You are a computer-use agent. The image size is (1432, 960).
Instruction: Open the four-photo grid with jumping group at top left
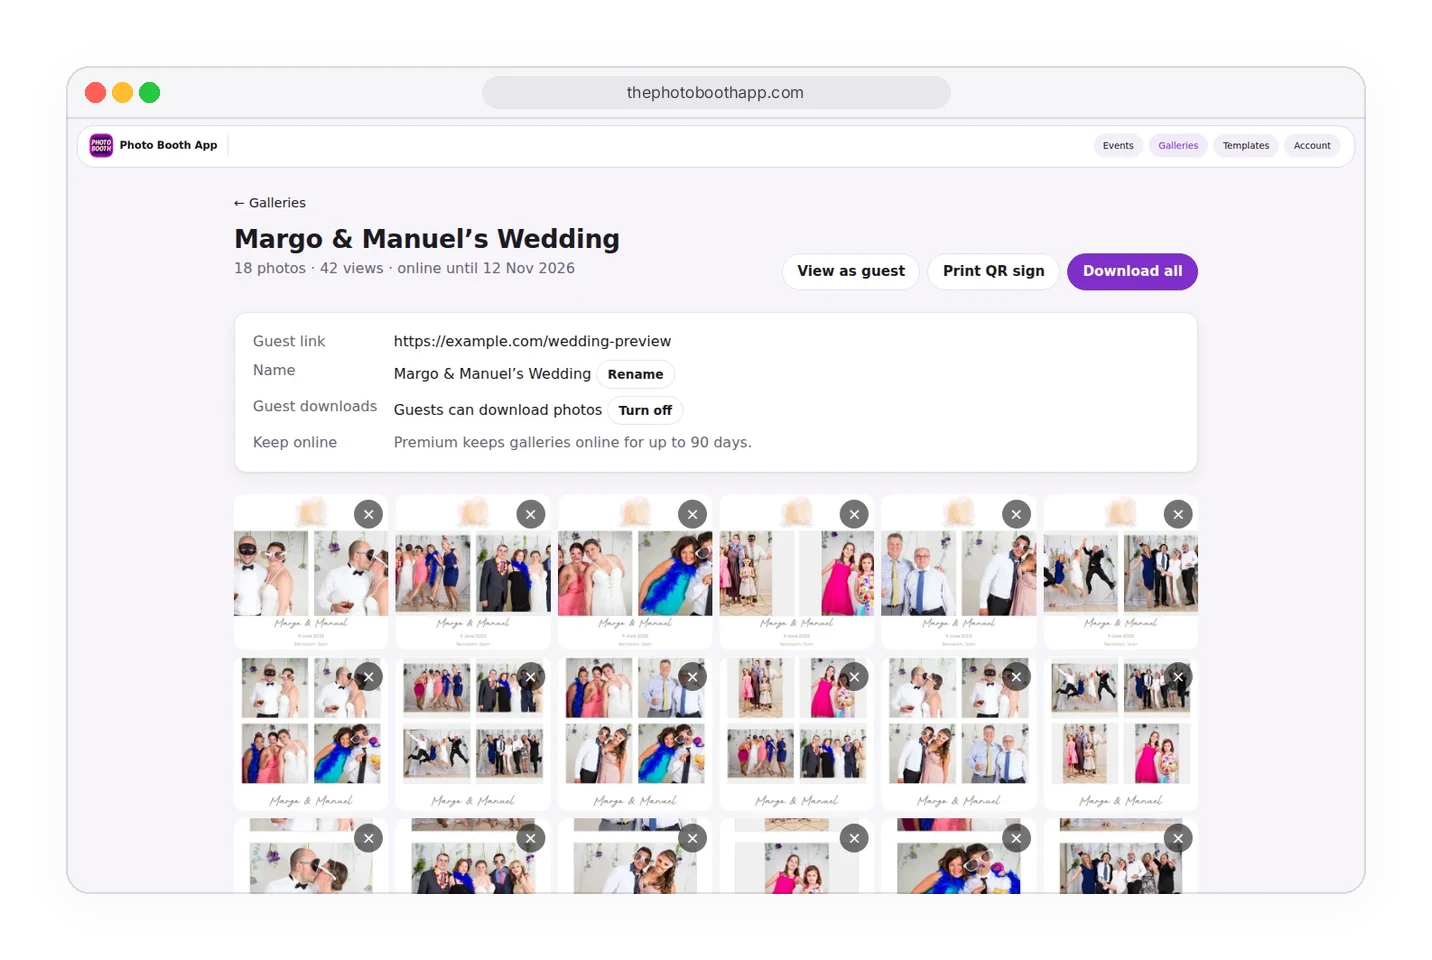1121,734
